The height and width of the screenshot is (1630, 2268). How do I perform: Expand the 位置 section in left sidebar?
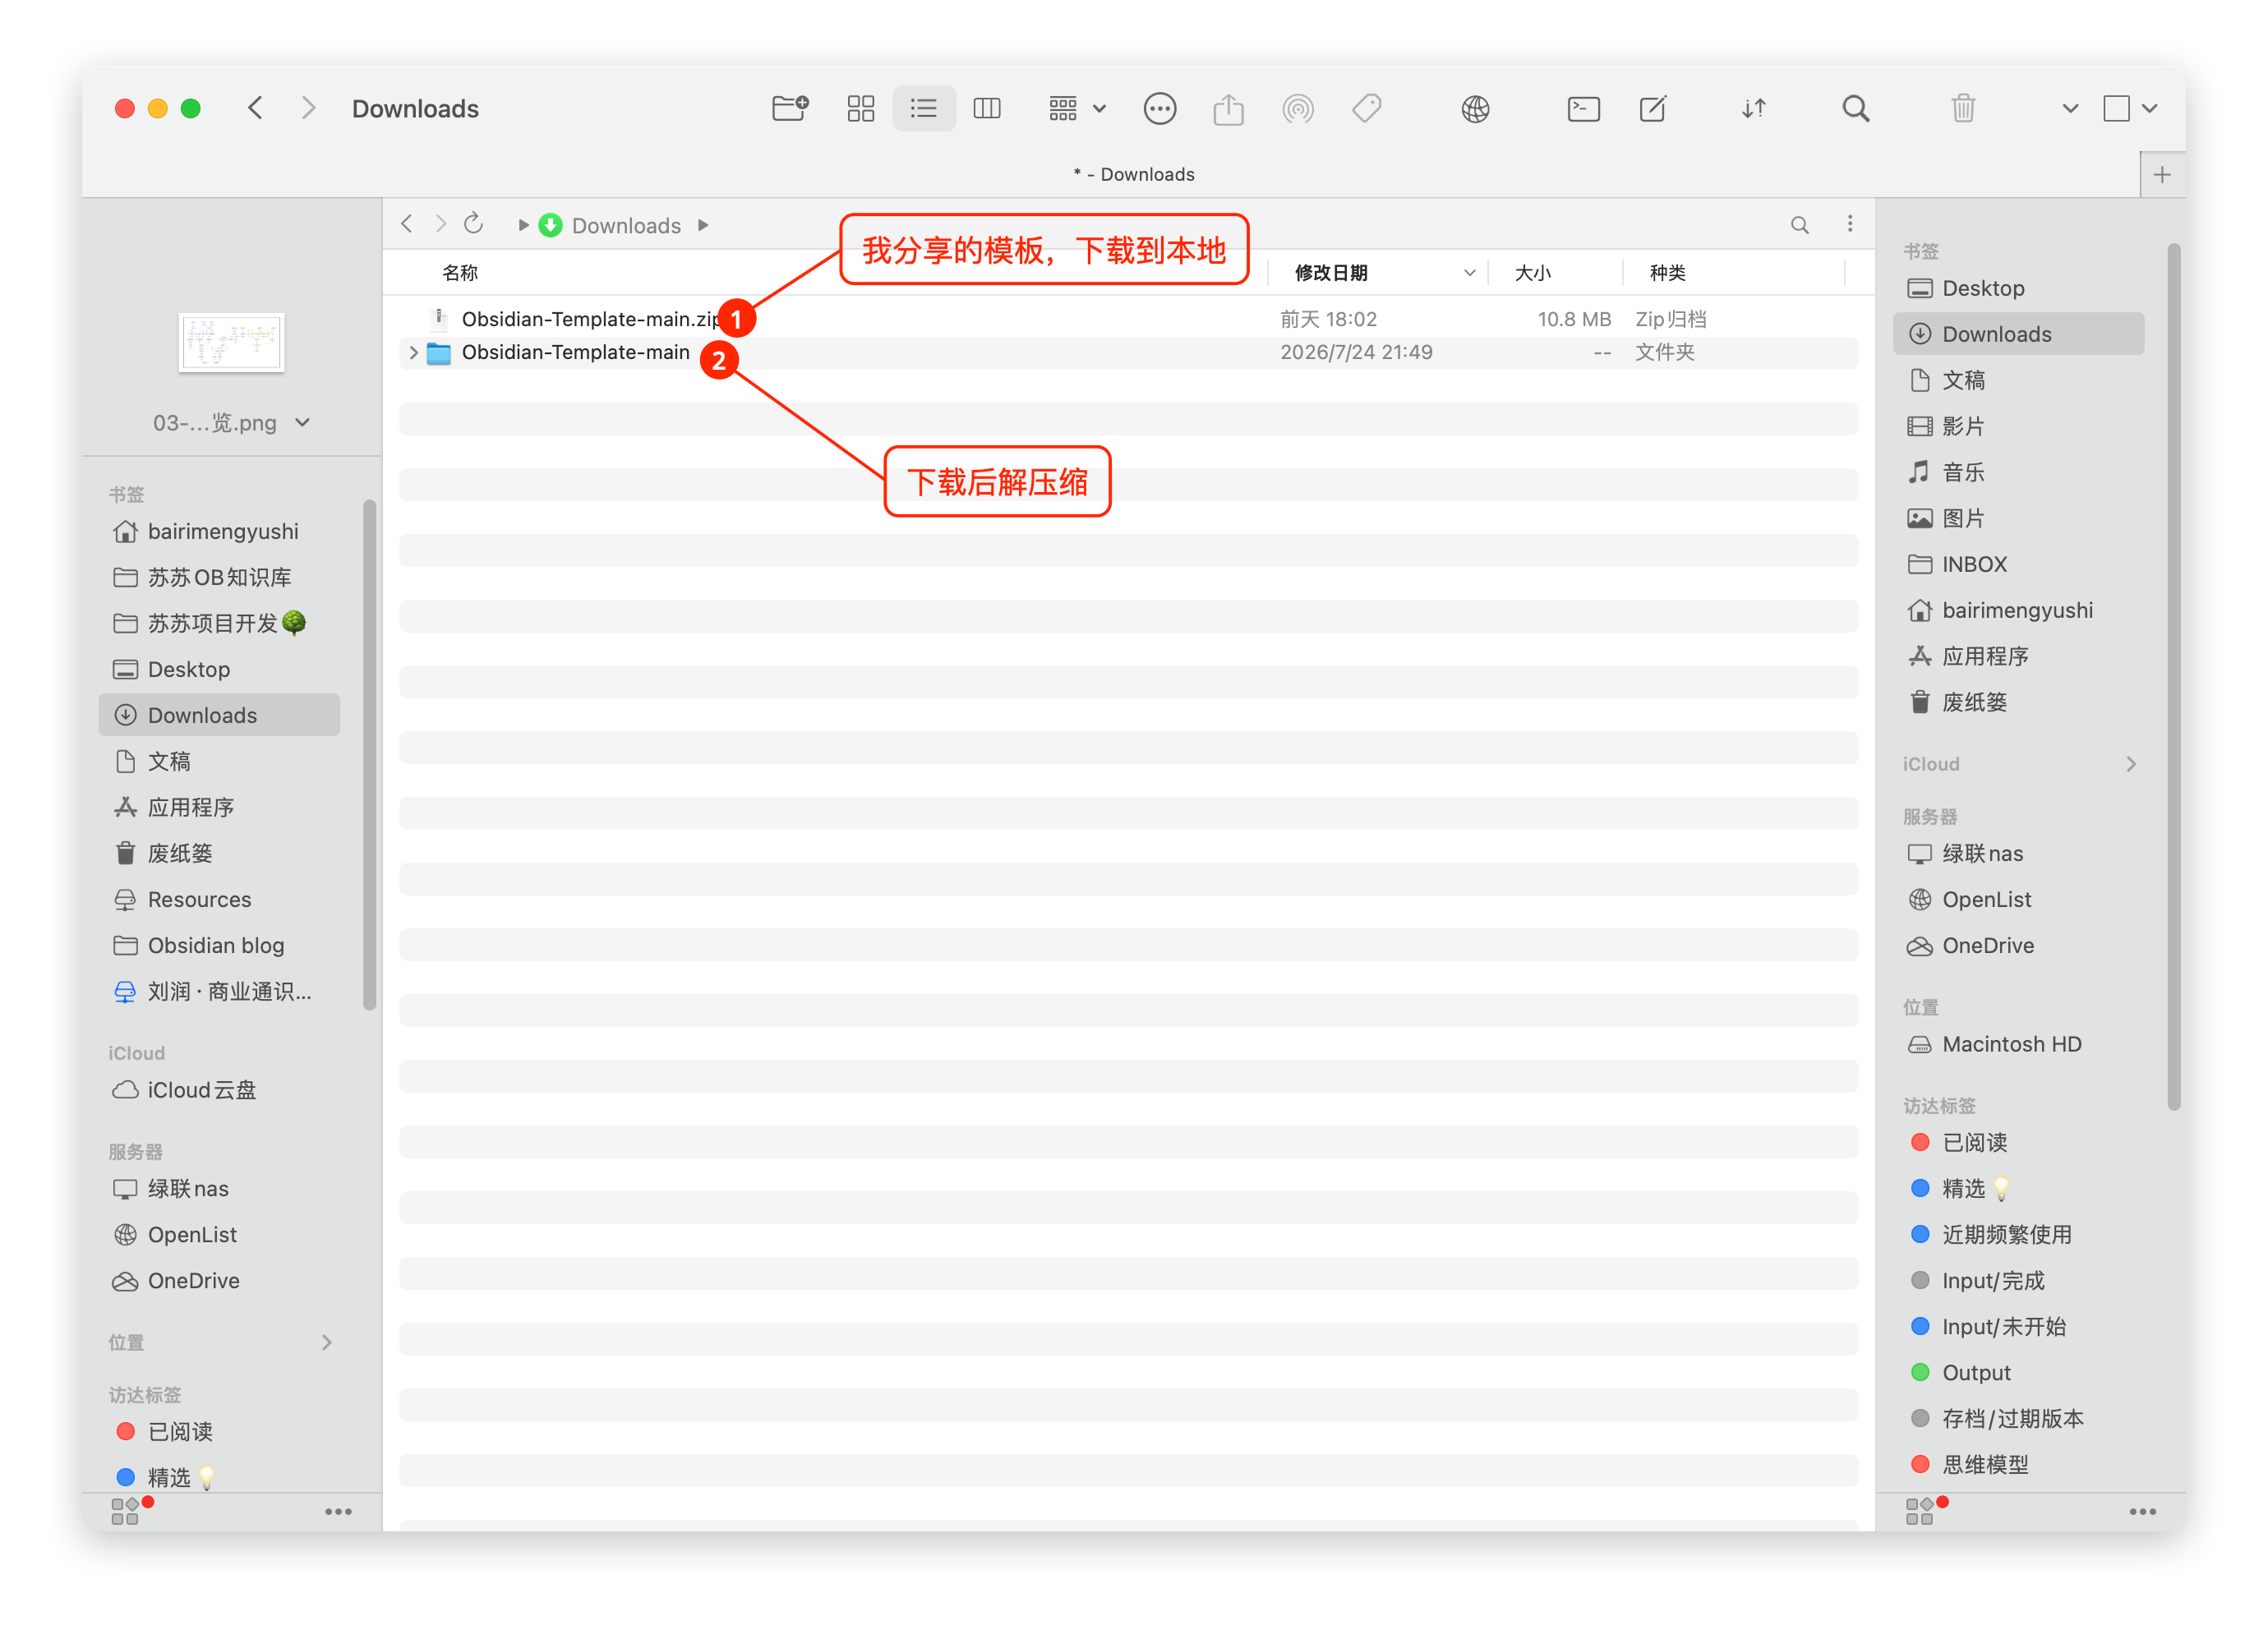(x=326, y=1342)
